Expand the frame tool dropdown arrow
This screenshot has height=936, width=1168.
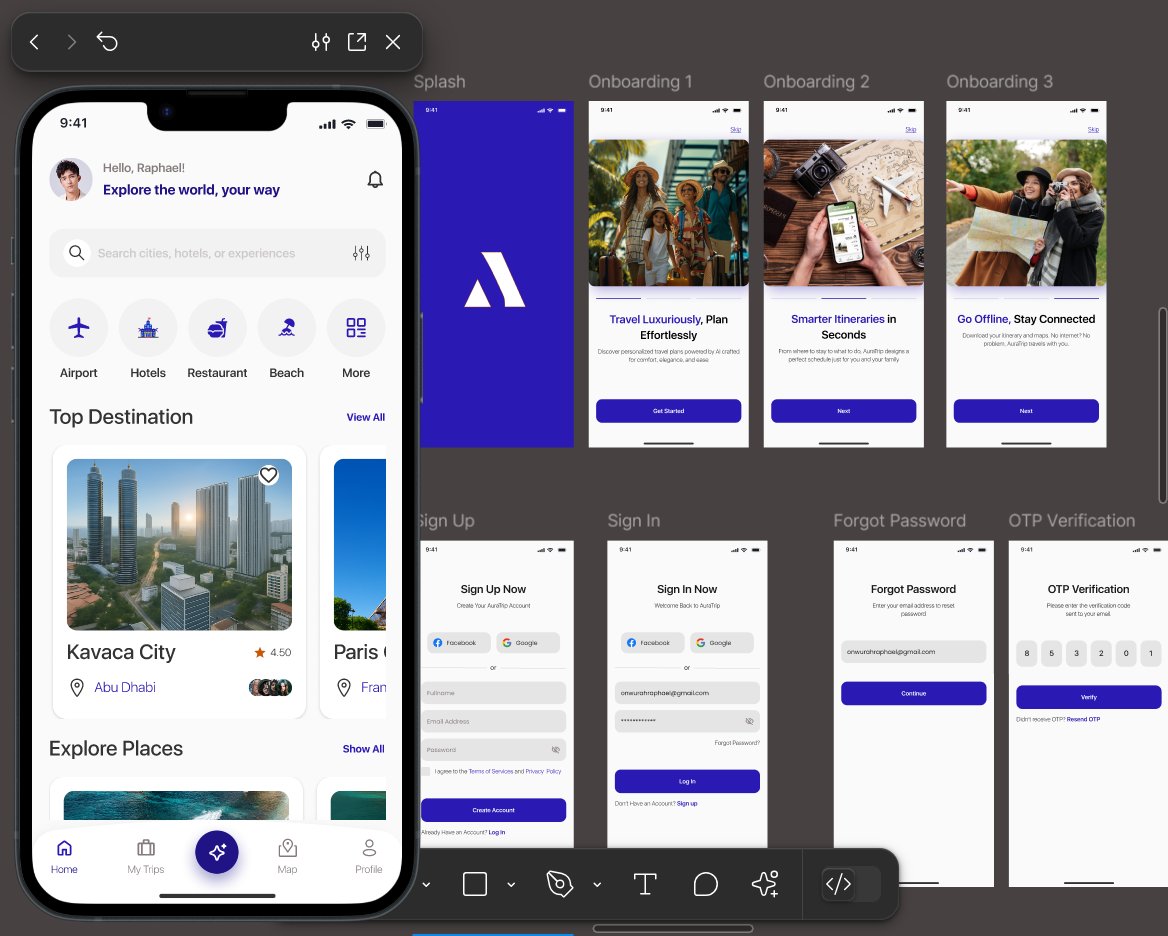coord(427,885)
